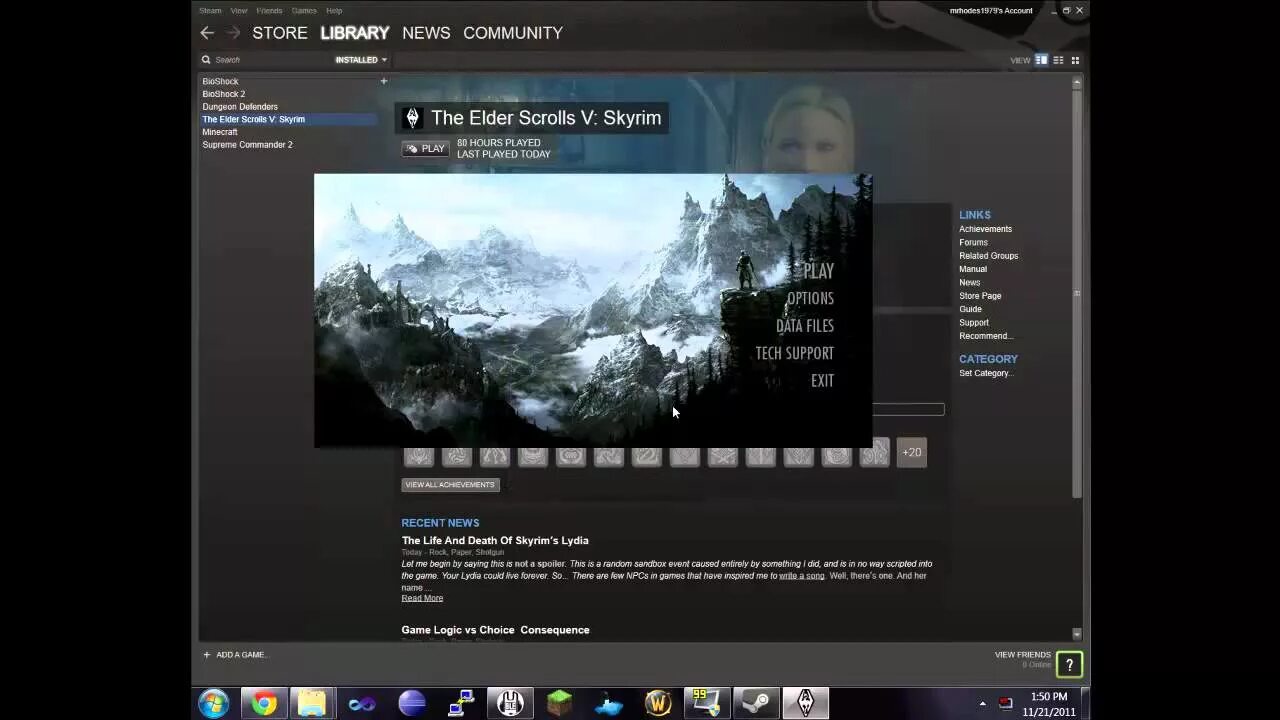Open VIEW FRIENDS list

click(1022, 655)
